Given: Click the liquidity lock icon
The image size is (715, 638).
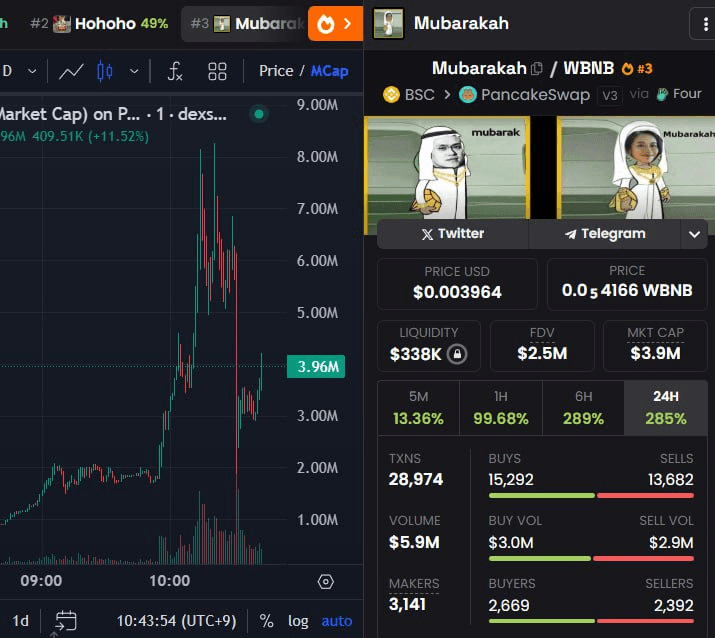Looking at the screenshot, I should pos(457,354).
